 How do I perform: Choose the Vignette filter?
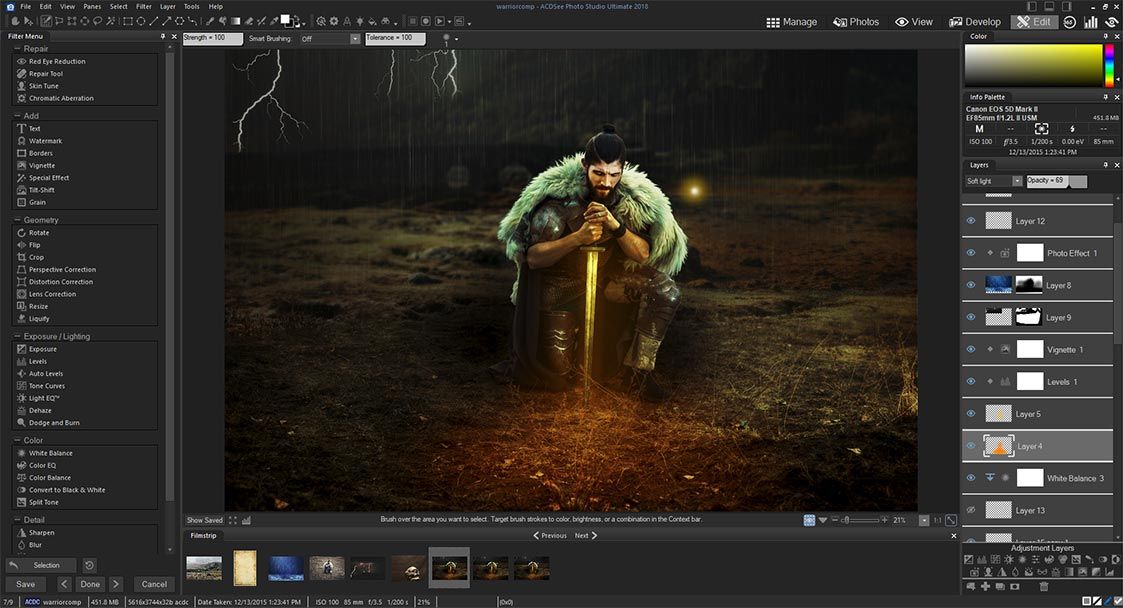tap(42, 166)
